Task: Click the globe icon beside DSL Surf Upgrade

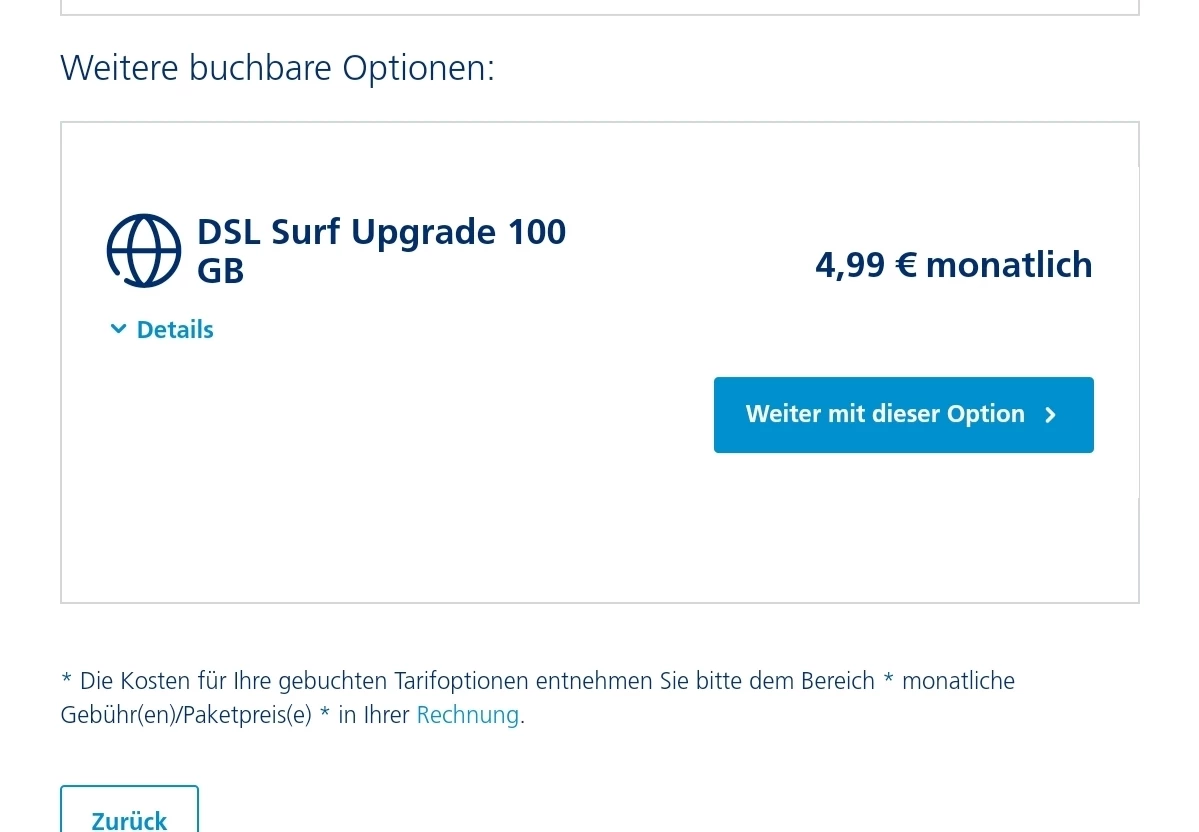Action: [144, 250]
